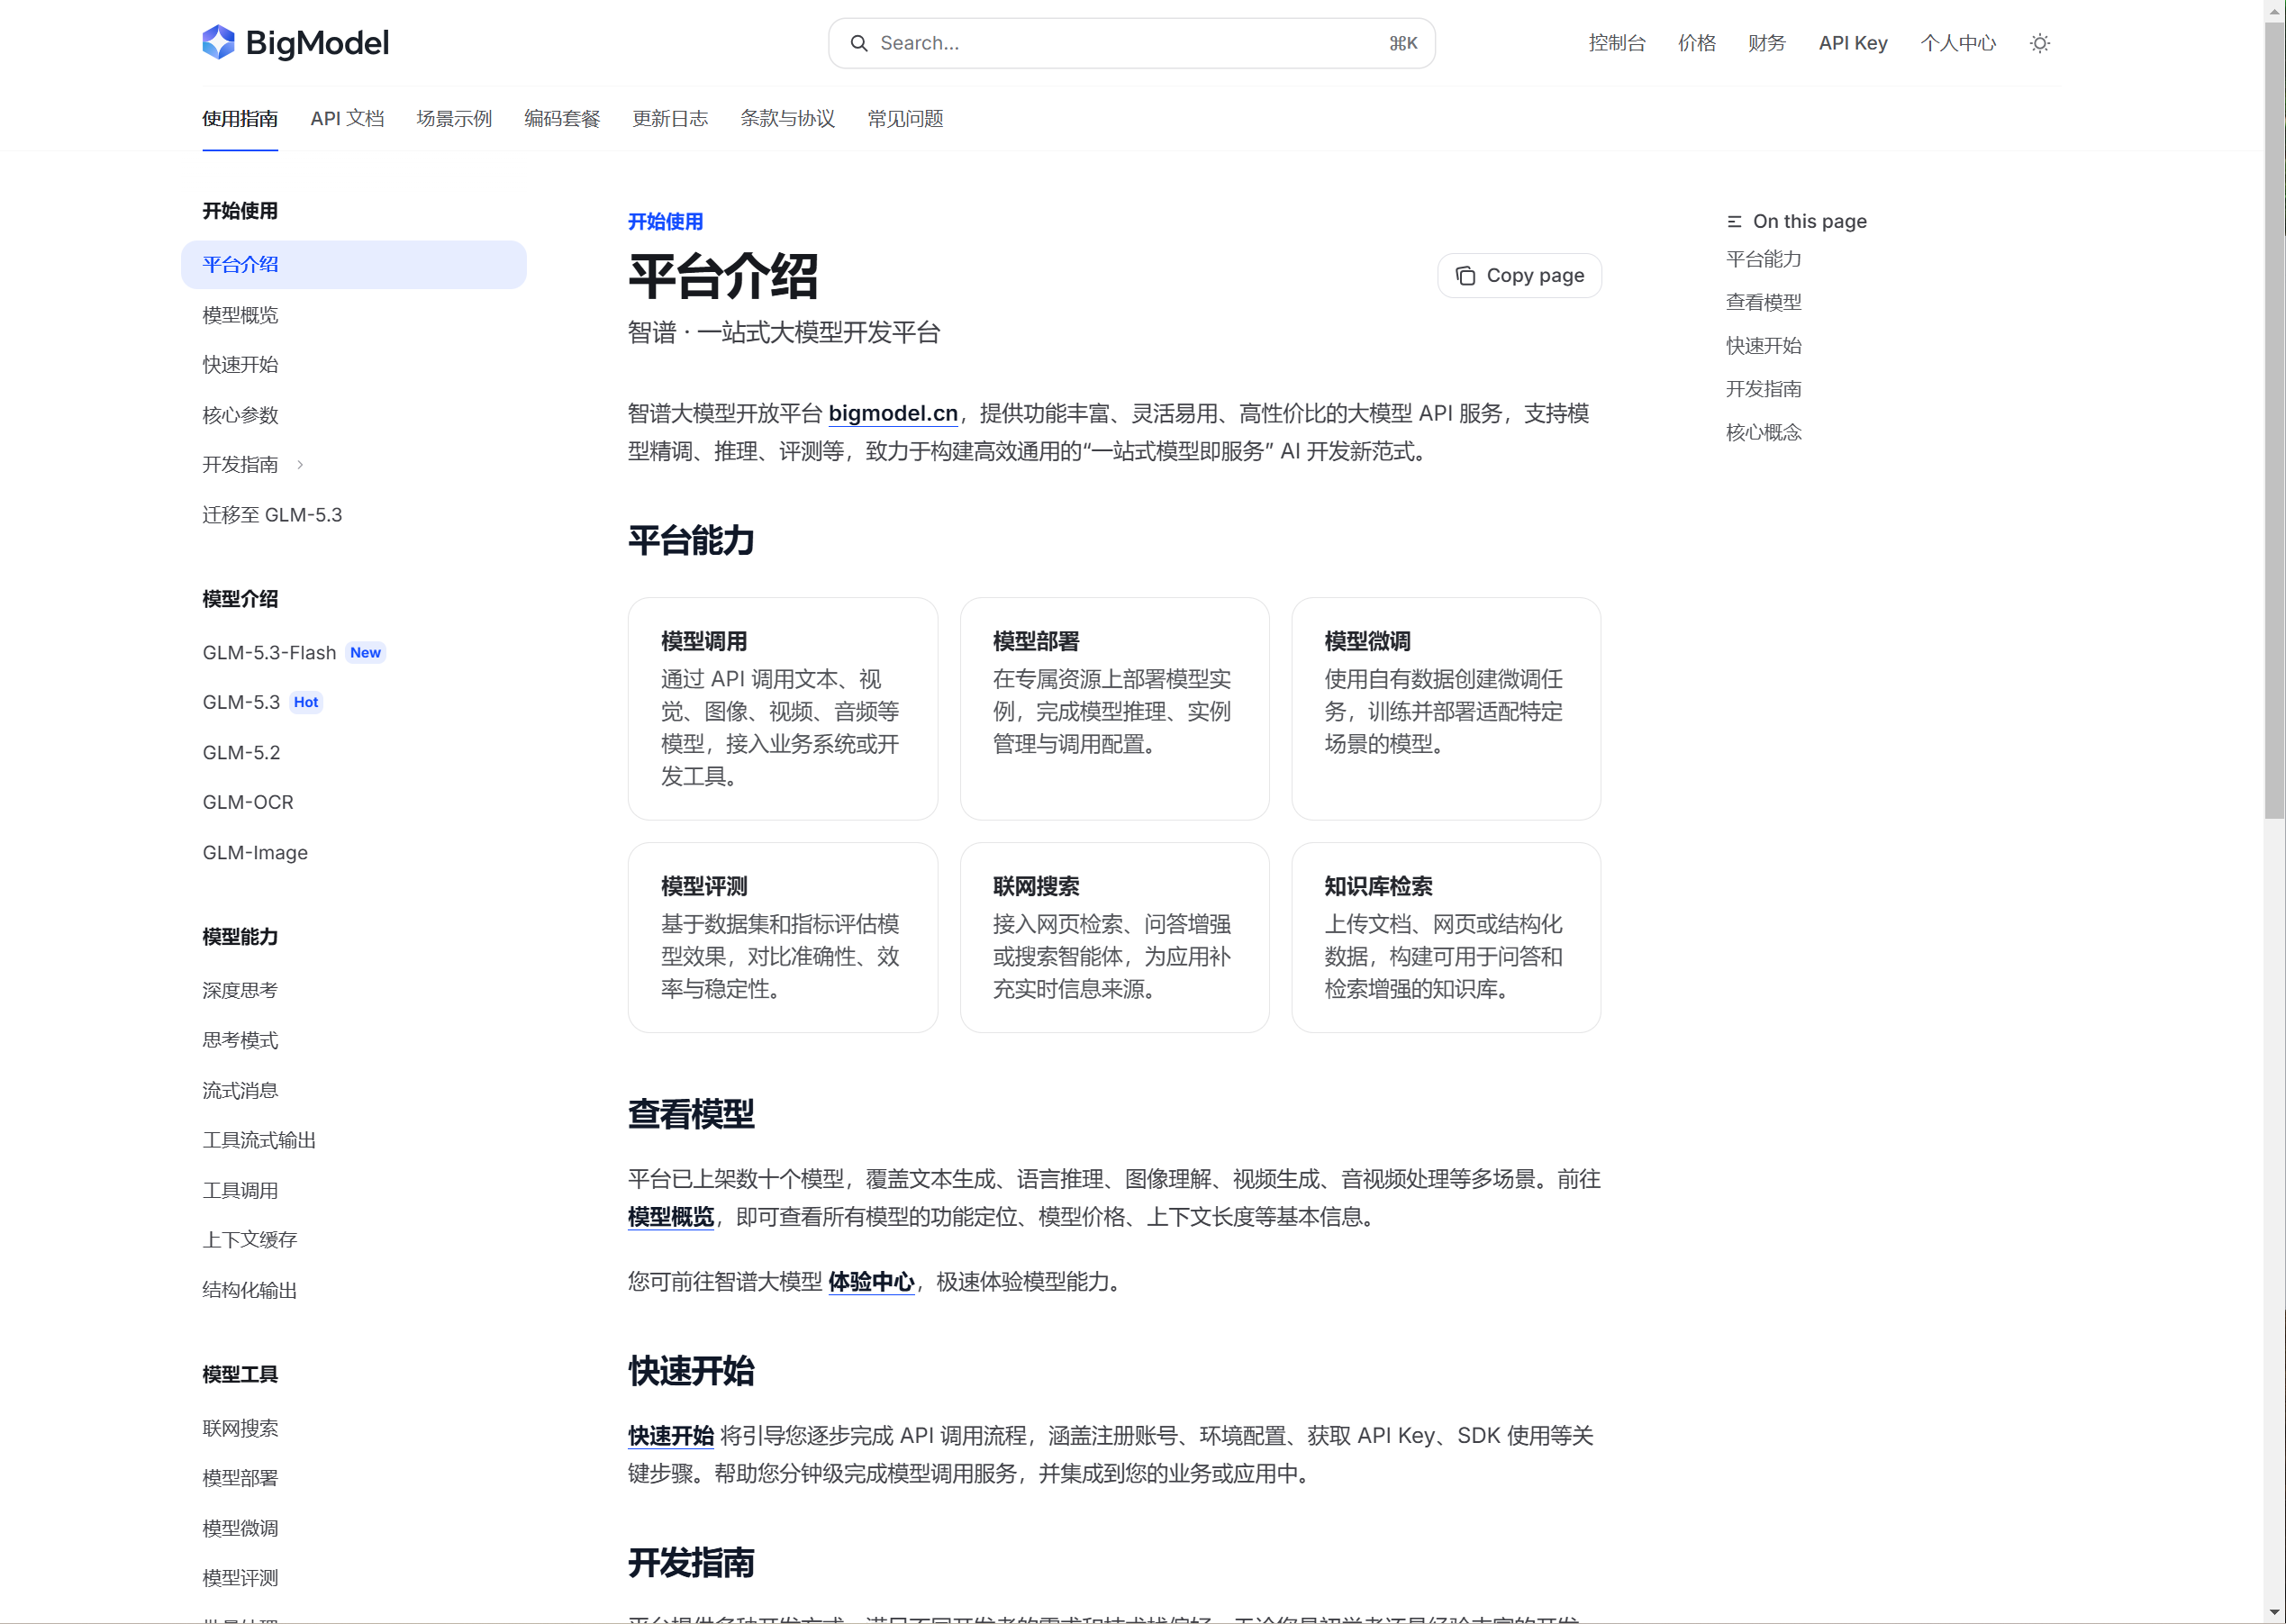
Task: Open the 模型微调 capability card
Action: tap(1446, 709)
